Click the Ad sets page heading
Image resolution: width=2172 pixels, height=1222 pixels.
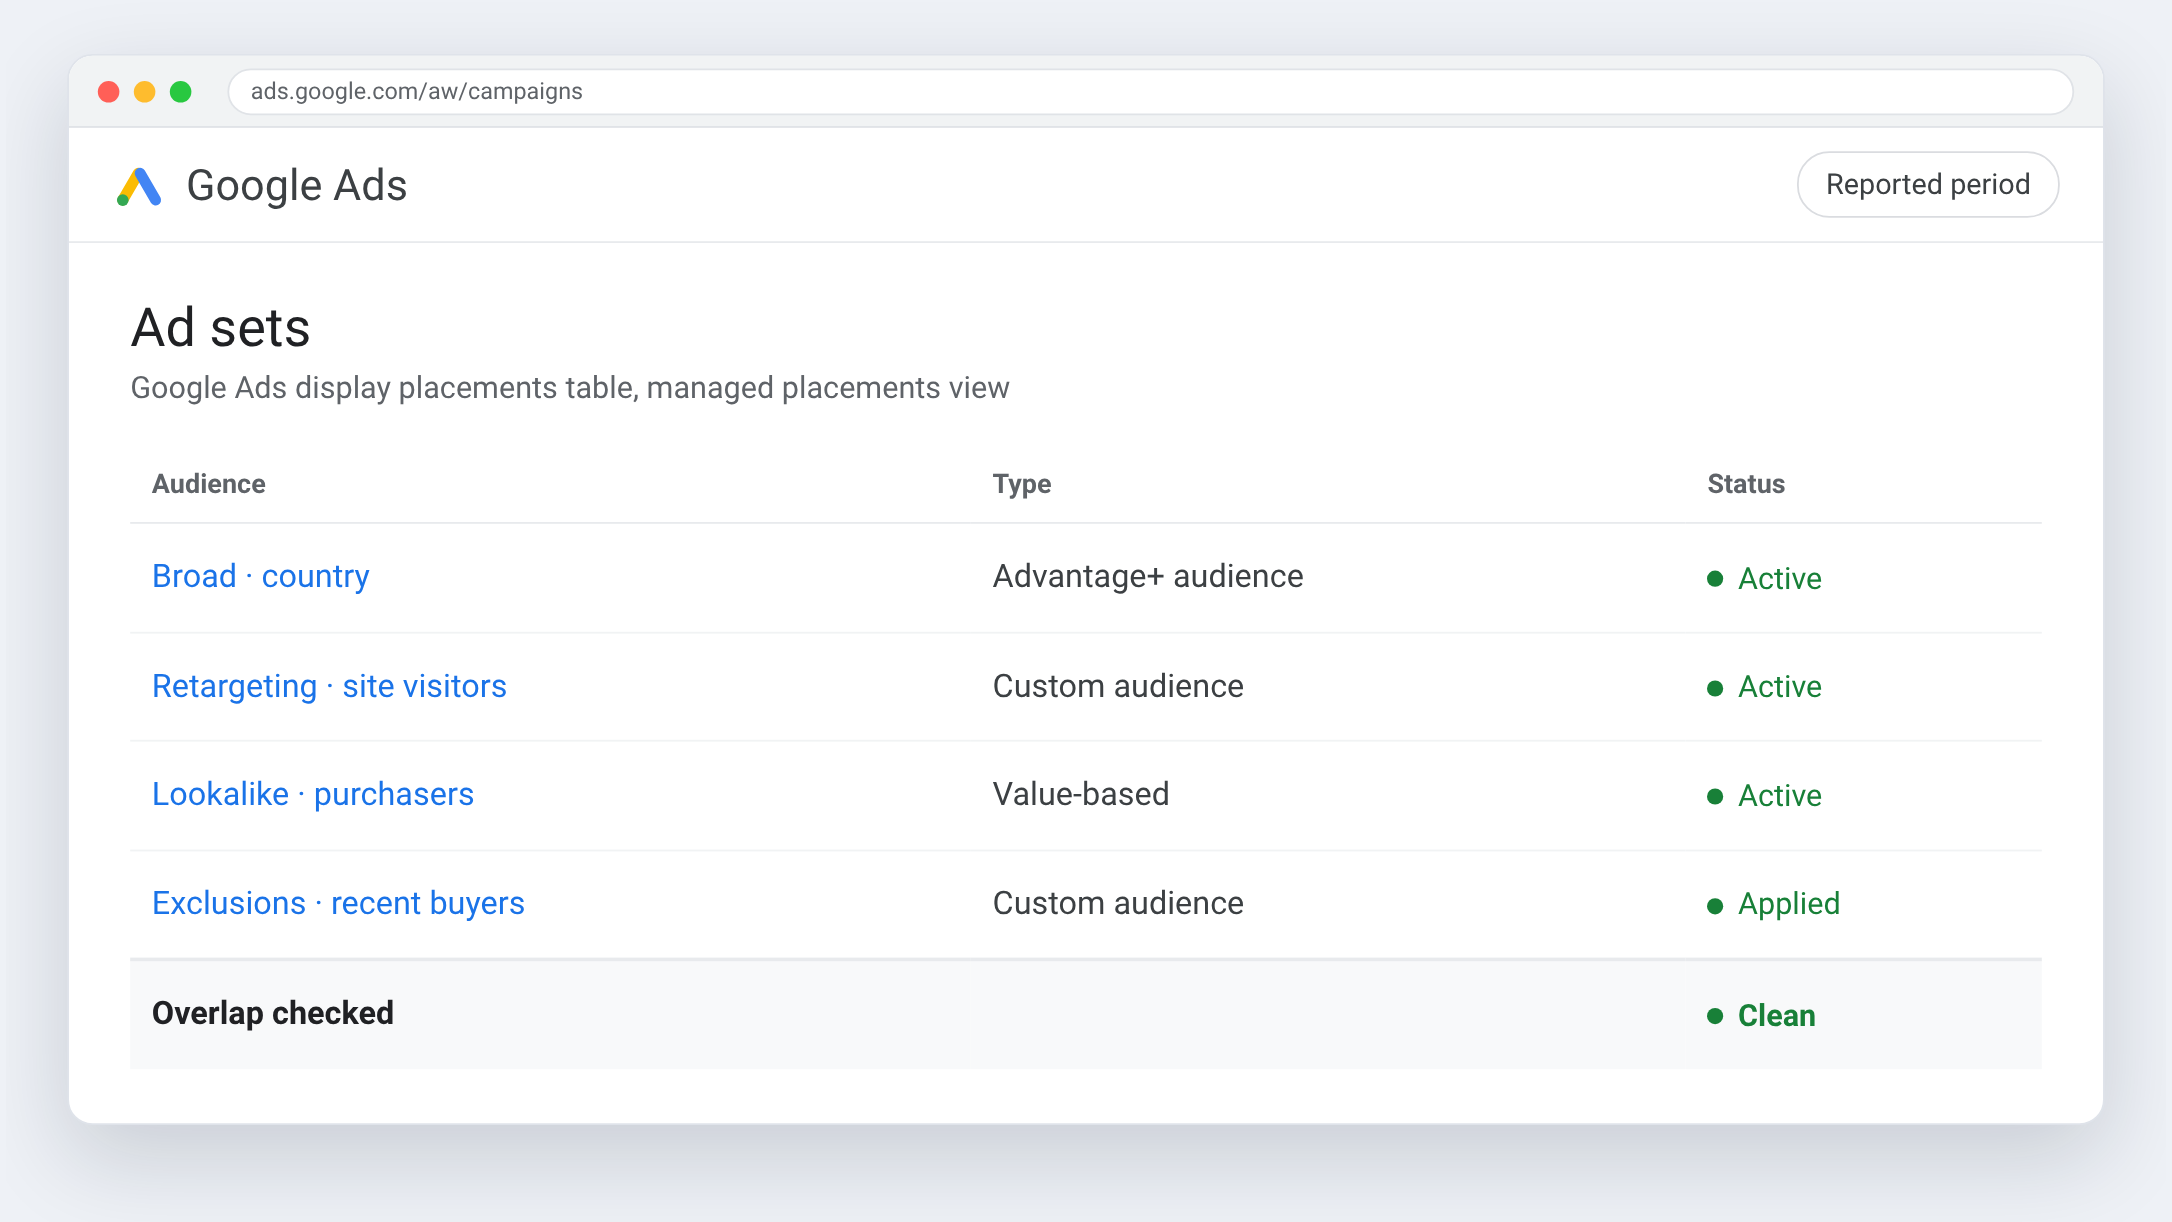(221, 328)
